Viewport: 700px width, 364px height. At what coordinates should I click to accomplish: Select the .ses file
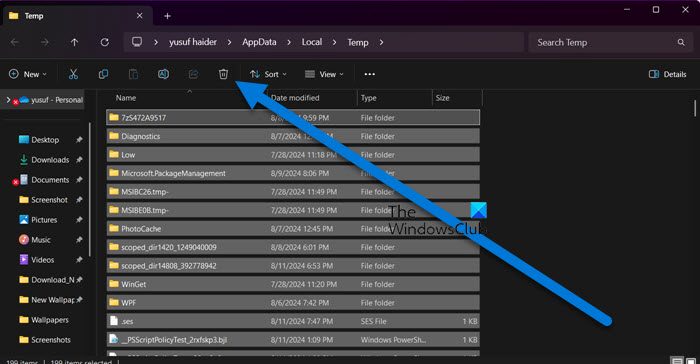pyautogui.click(x=293, y=321)
